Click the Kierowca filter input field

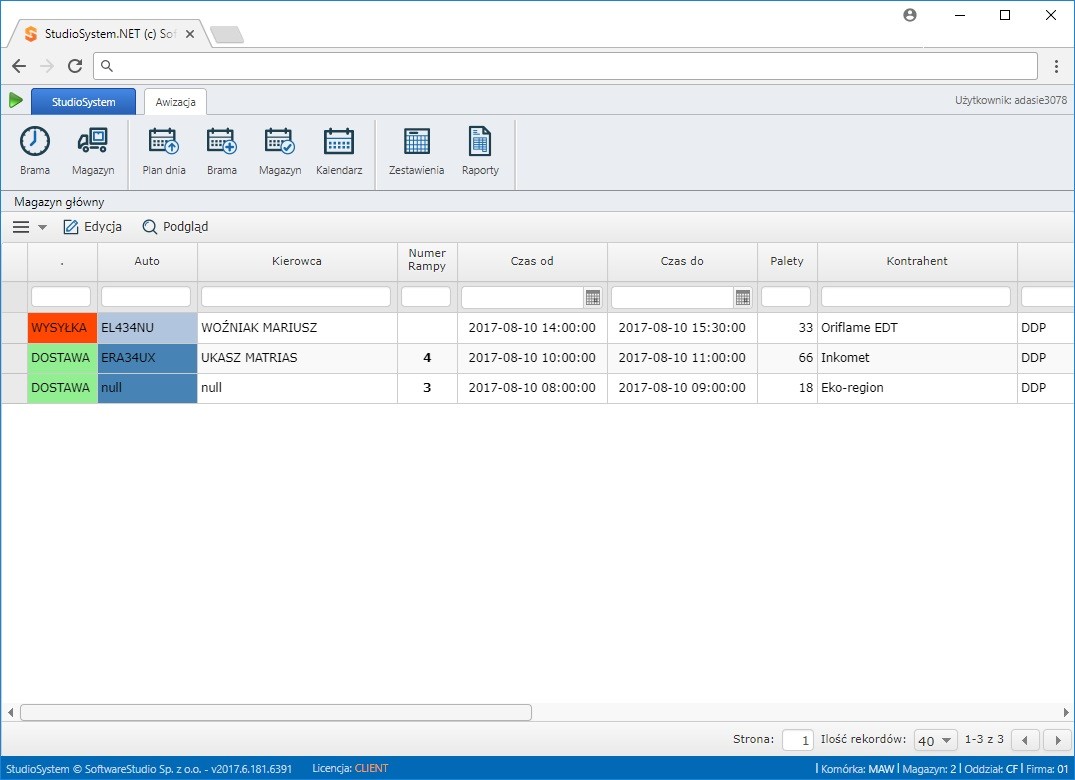[x=295, y=297]
